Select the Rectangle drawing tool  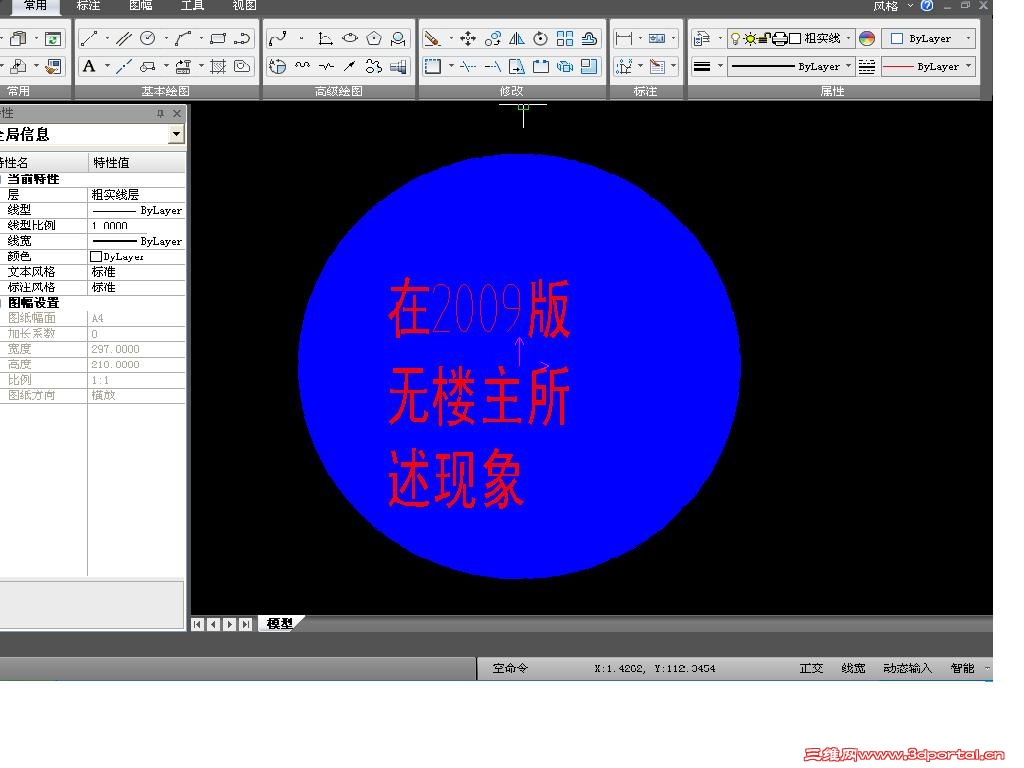(218, 39)
